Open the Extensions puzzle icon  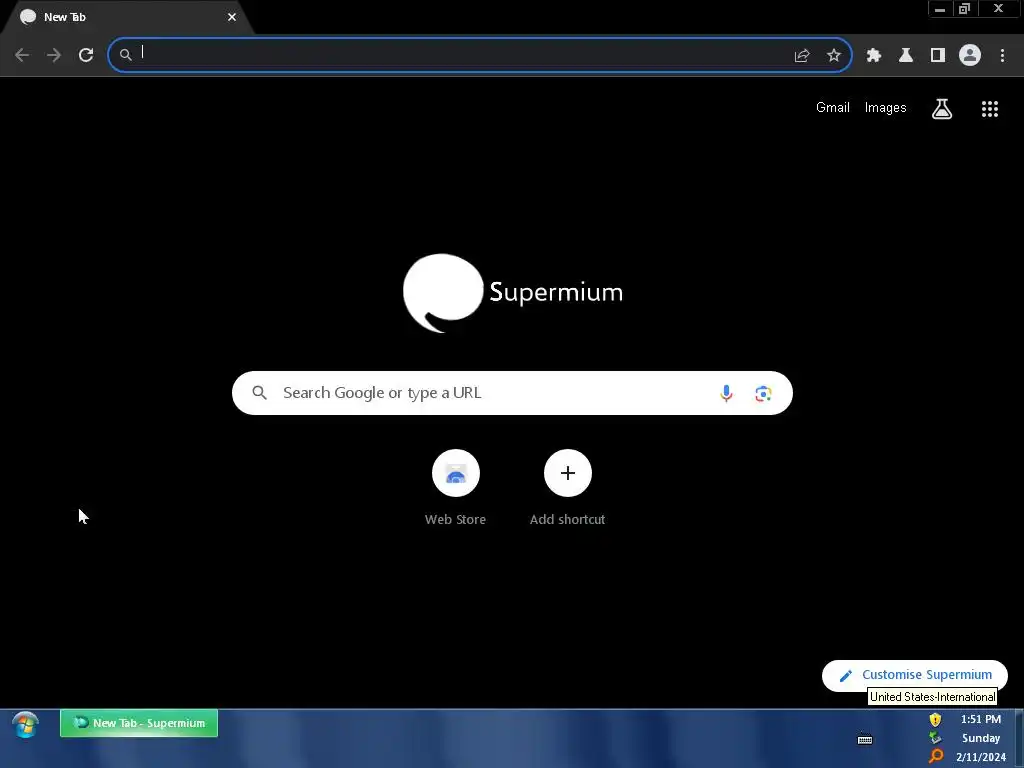click(874, 56)
